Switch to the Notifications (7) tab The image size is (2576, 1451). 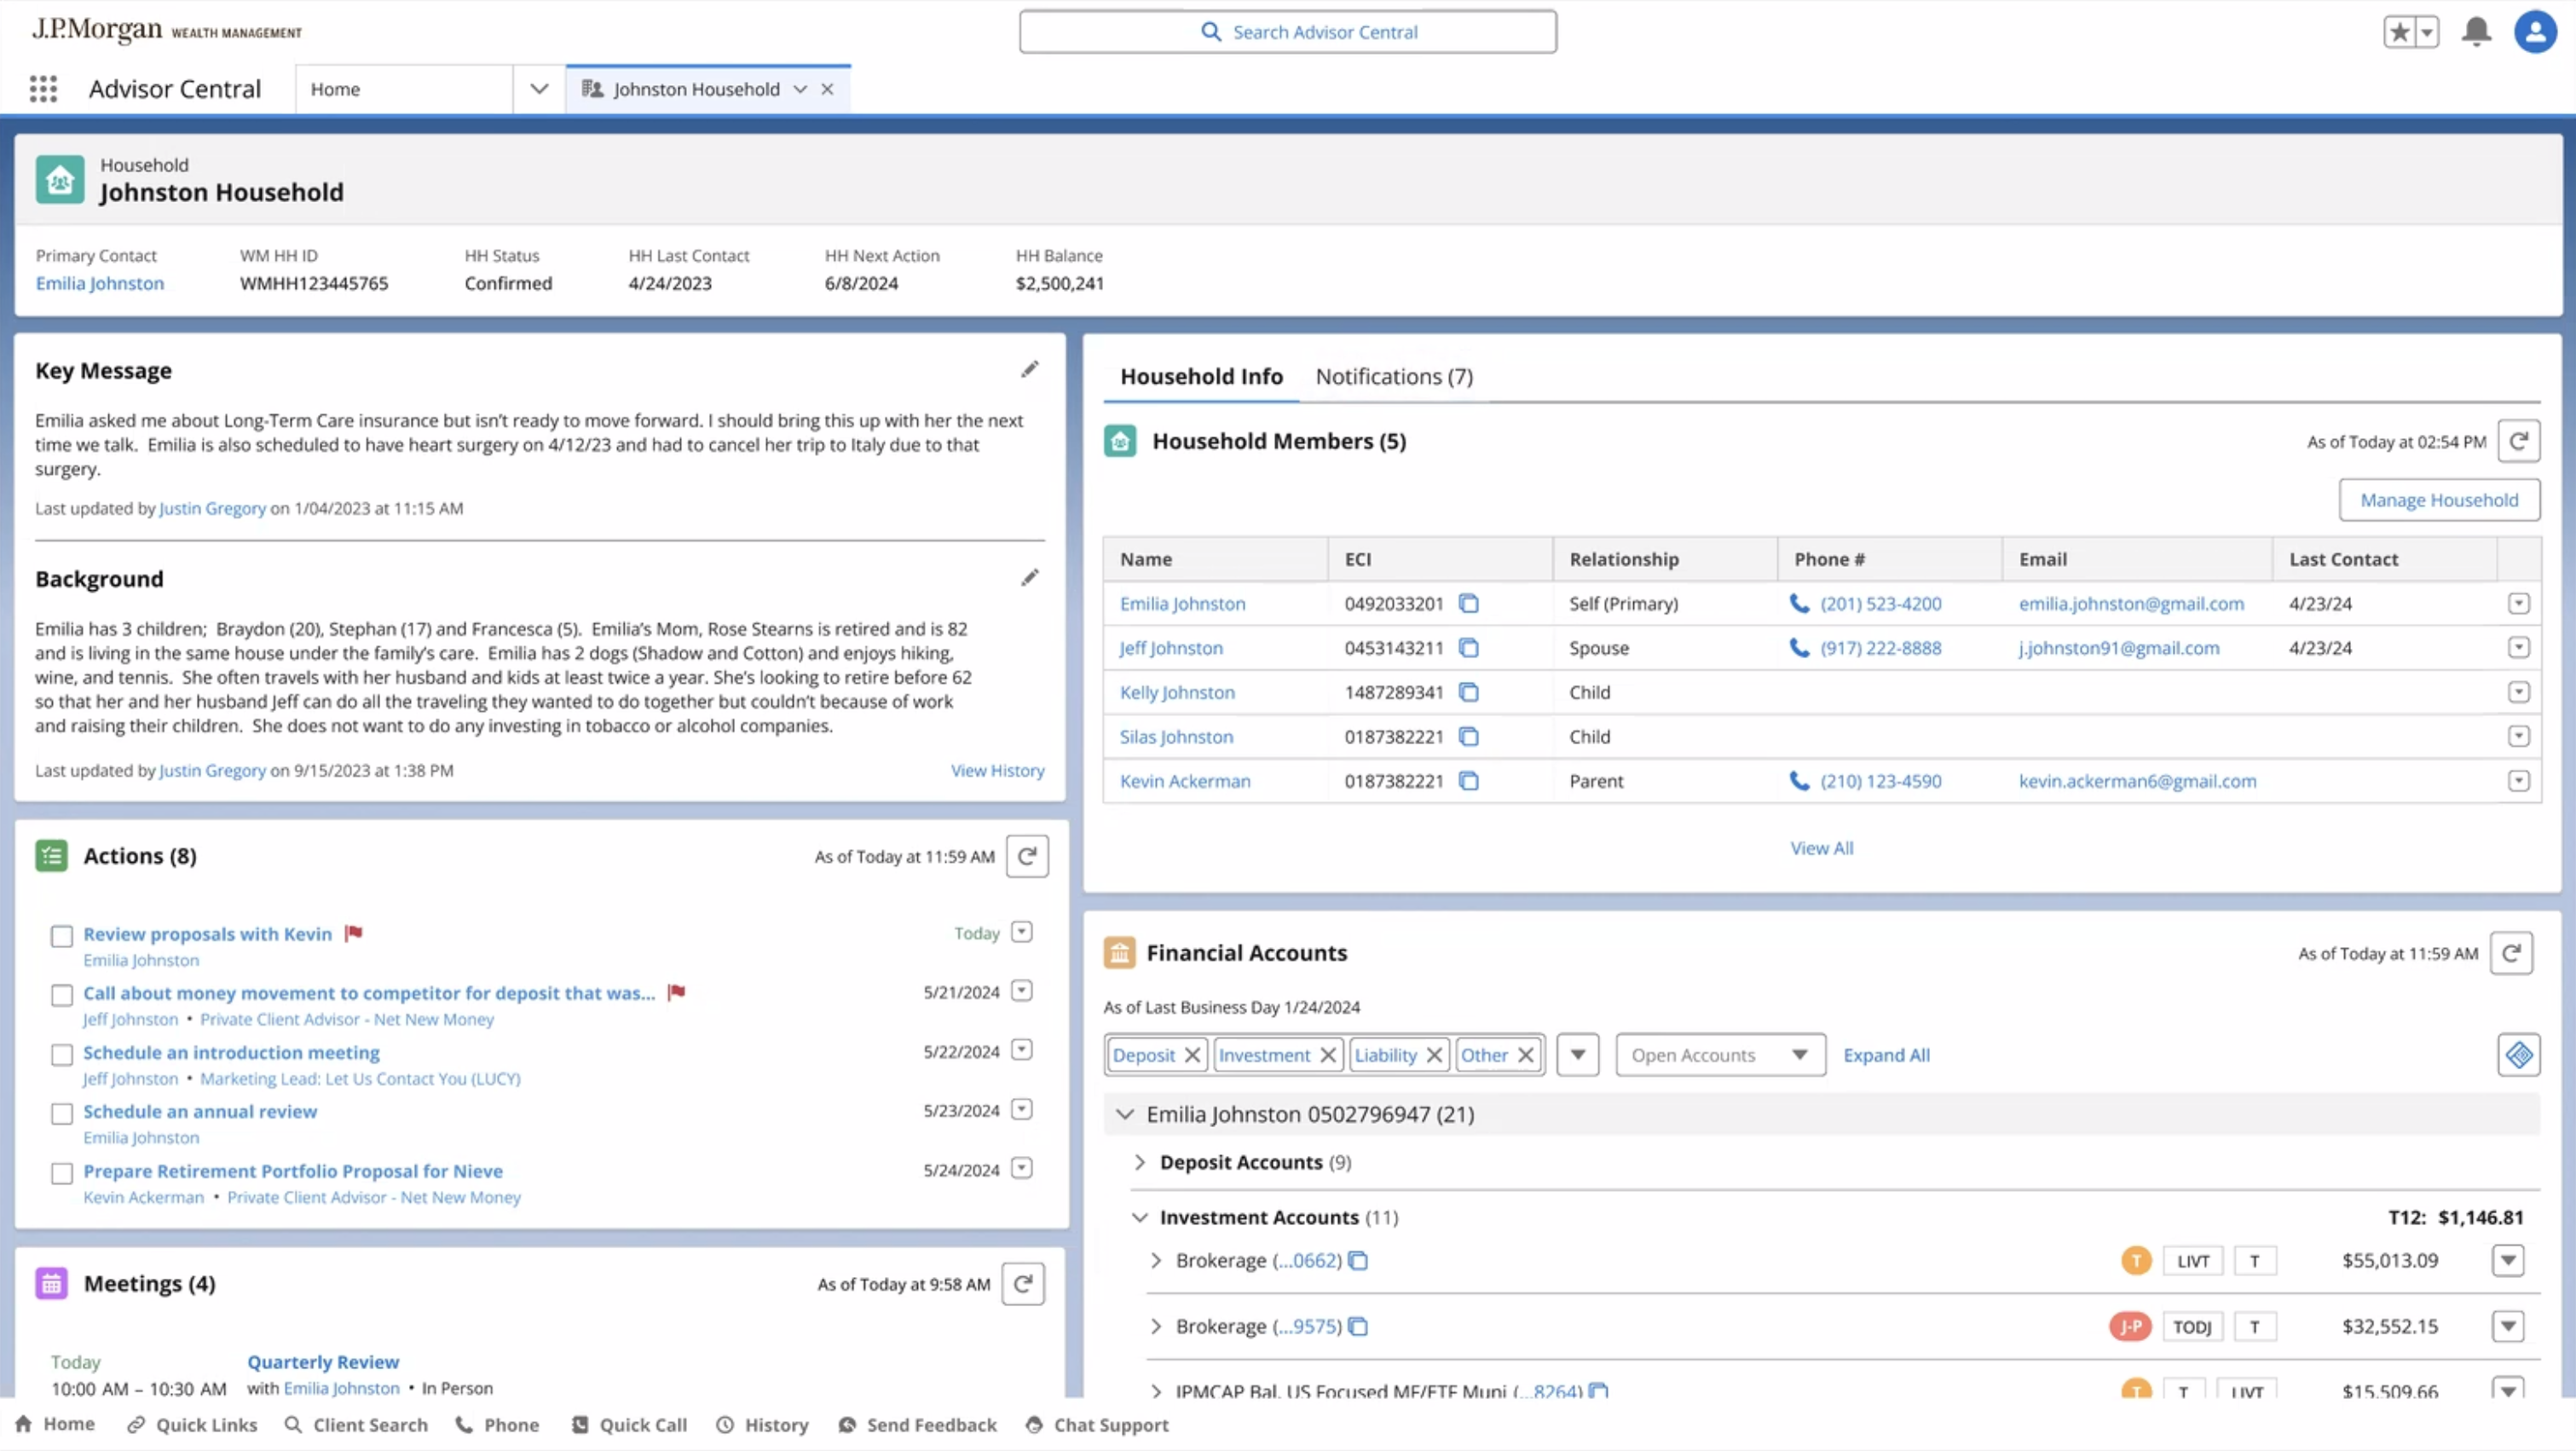(x=1394, y=377)
